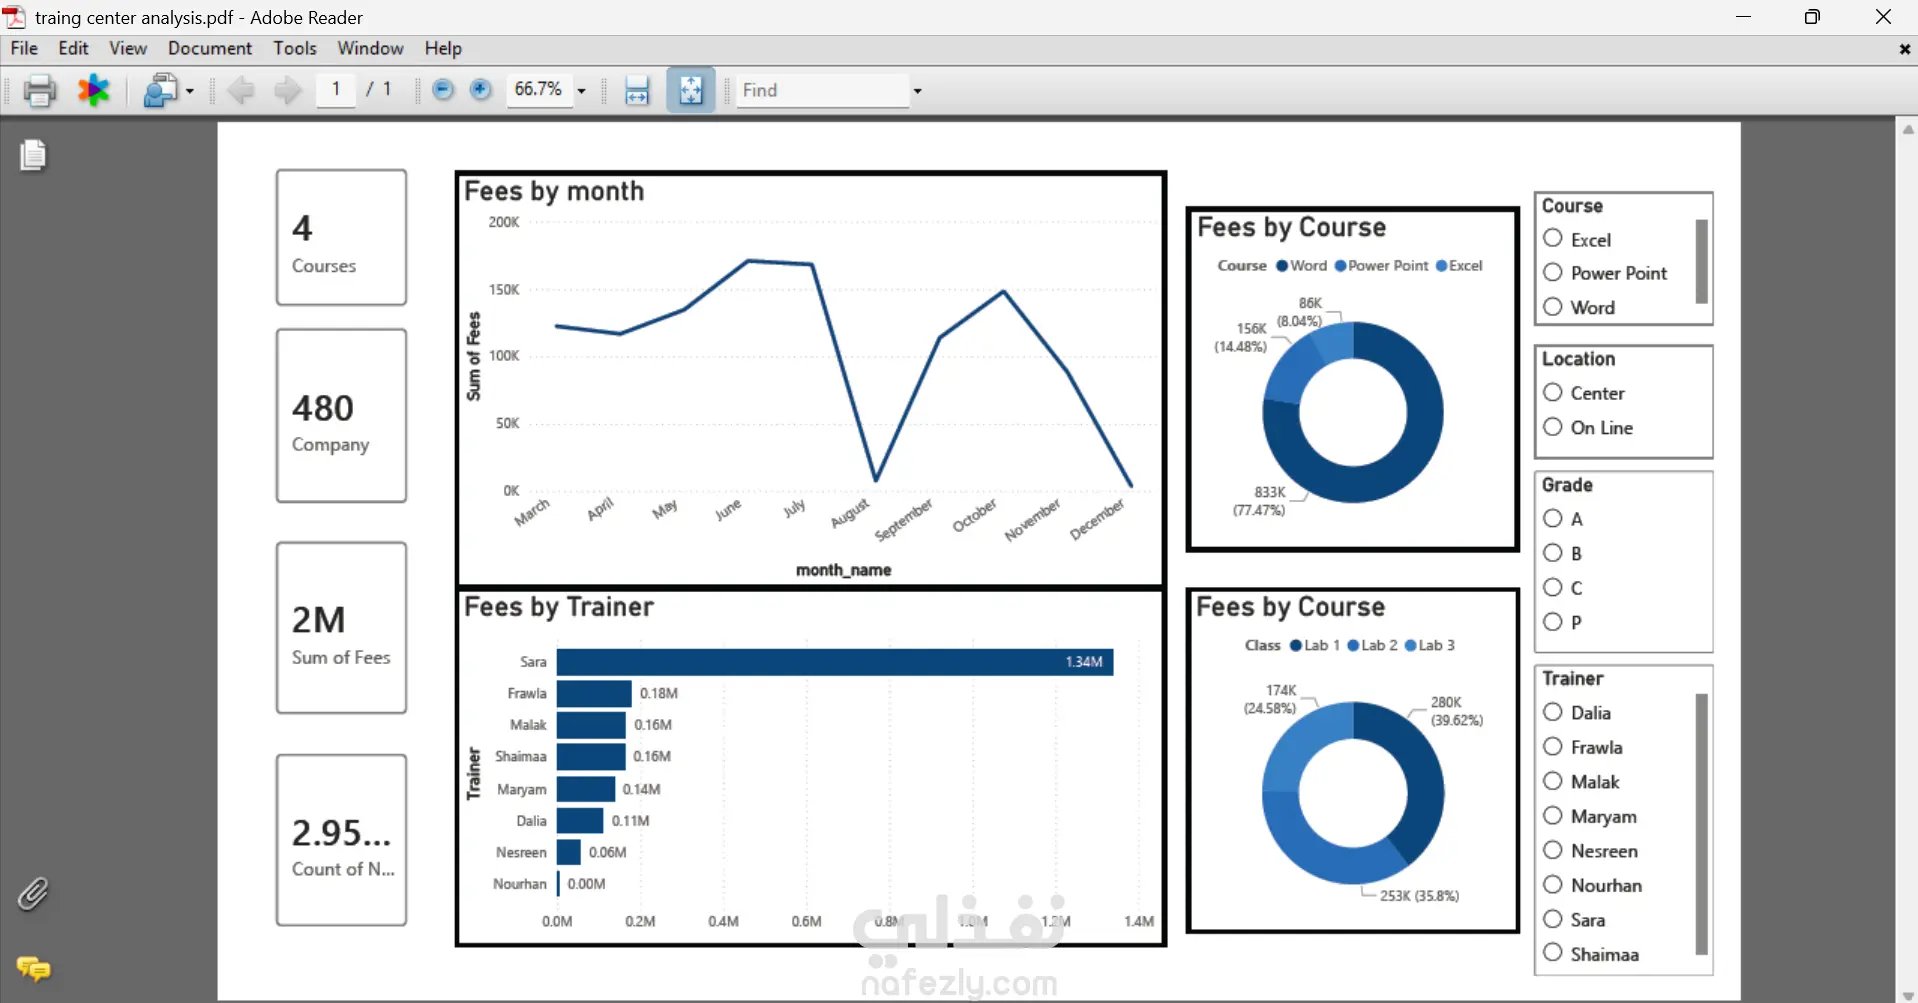The height and width of the screenshot is (1003, 1918).
Task: Click the Trainer slicer scrollbar
Action: 1701,824
